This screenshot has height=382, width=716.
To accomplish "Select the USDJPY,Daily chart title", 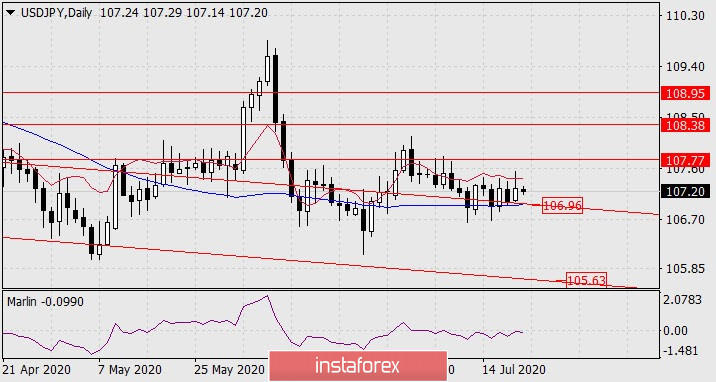I will (x=57, y=13).
